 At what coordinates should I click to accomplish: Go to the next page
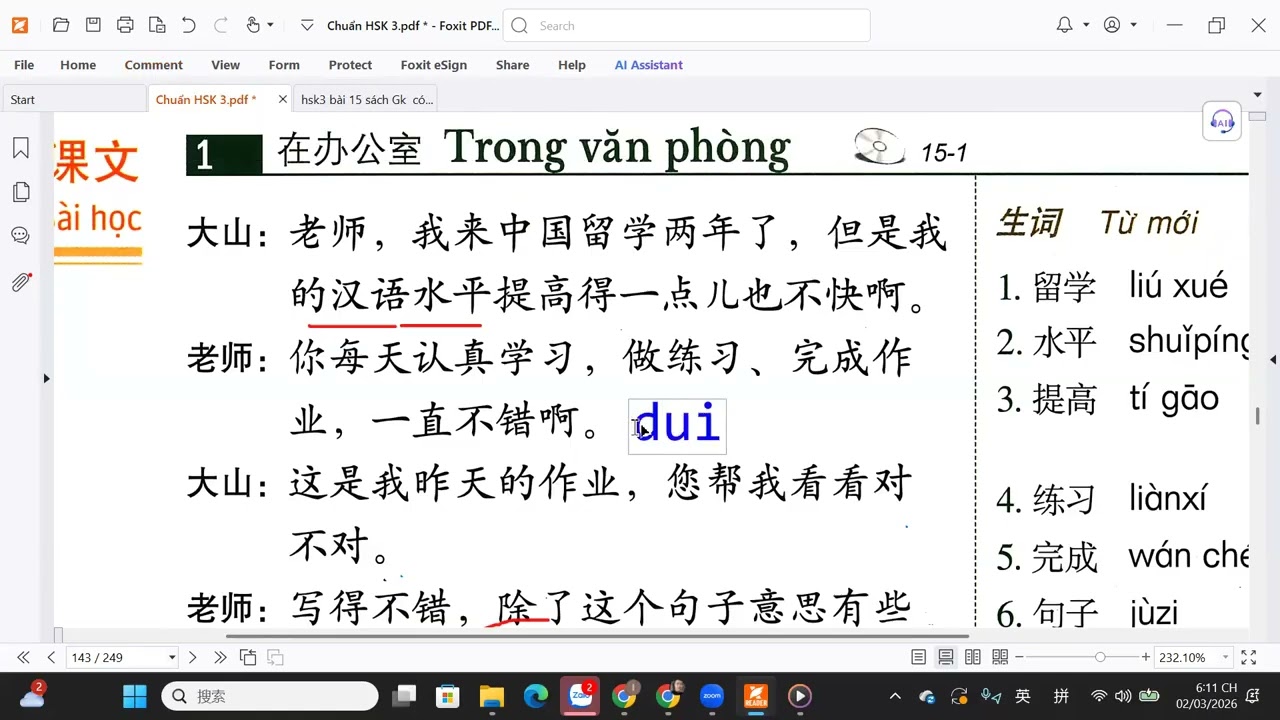[x=193, y=657]
